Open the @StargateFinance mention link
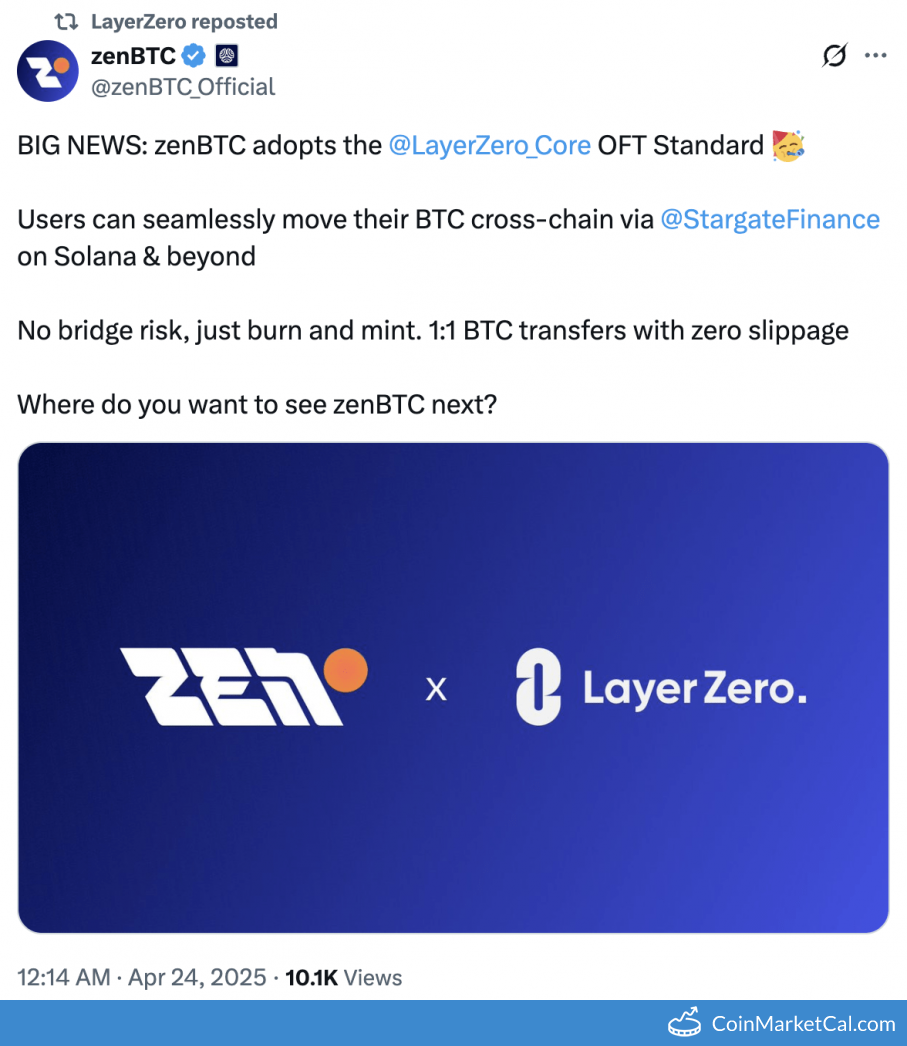 click(770, 219)
